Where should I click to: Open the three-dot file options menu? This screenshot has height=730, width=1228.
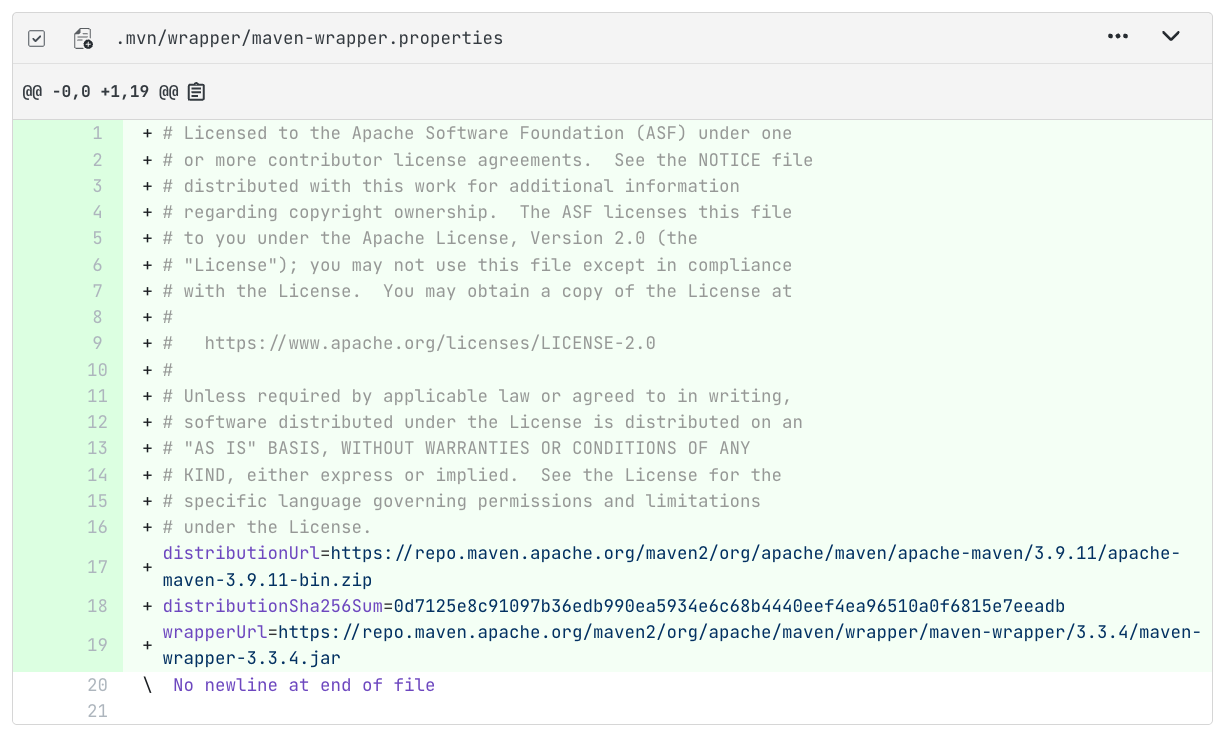1118,37
